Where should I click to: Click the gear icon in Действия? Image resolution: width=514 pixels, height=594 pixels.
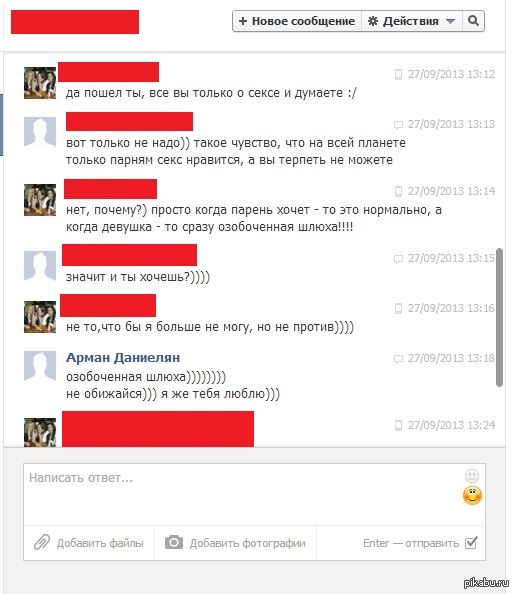373,21
